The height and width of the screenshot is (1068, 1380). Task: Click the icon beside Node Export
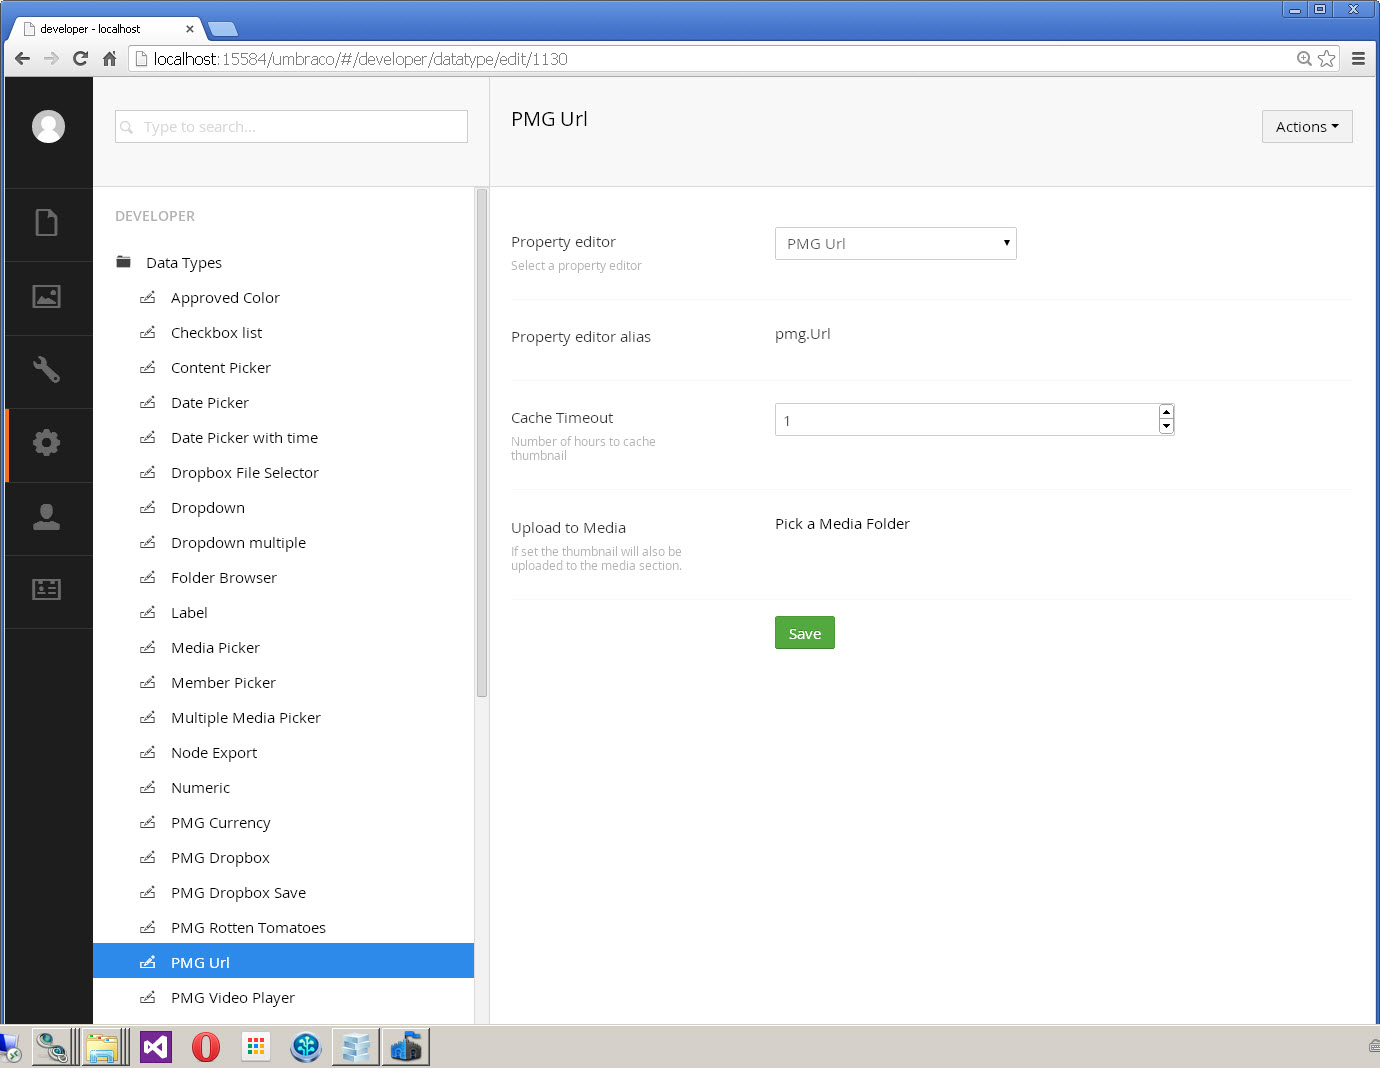pos(148,753)
